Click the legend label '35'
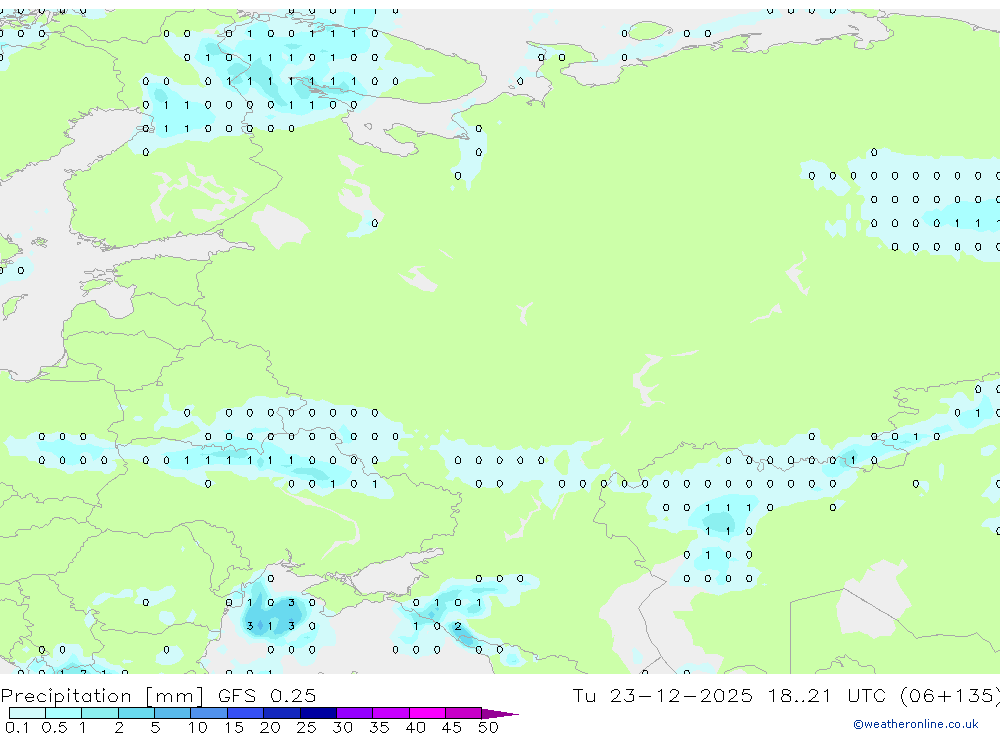This screenshot has width=1000, height=733. [379, 727]
